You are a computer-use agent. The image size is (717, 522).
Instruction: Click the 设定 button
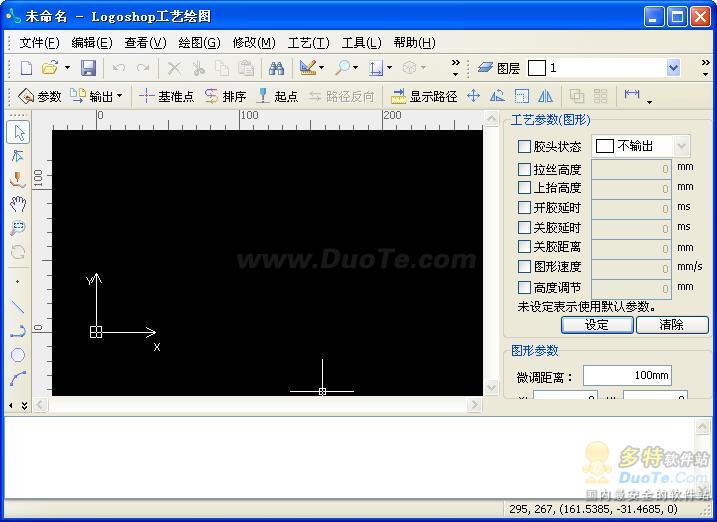[597, 325]
